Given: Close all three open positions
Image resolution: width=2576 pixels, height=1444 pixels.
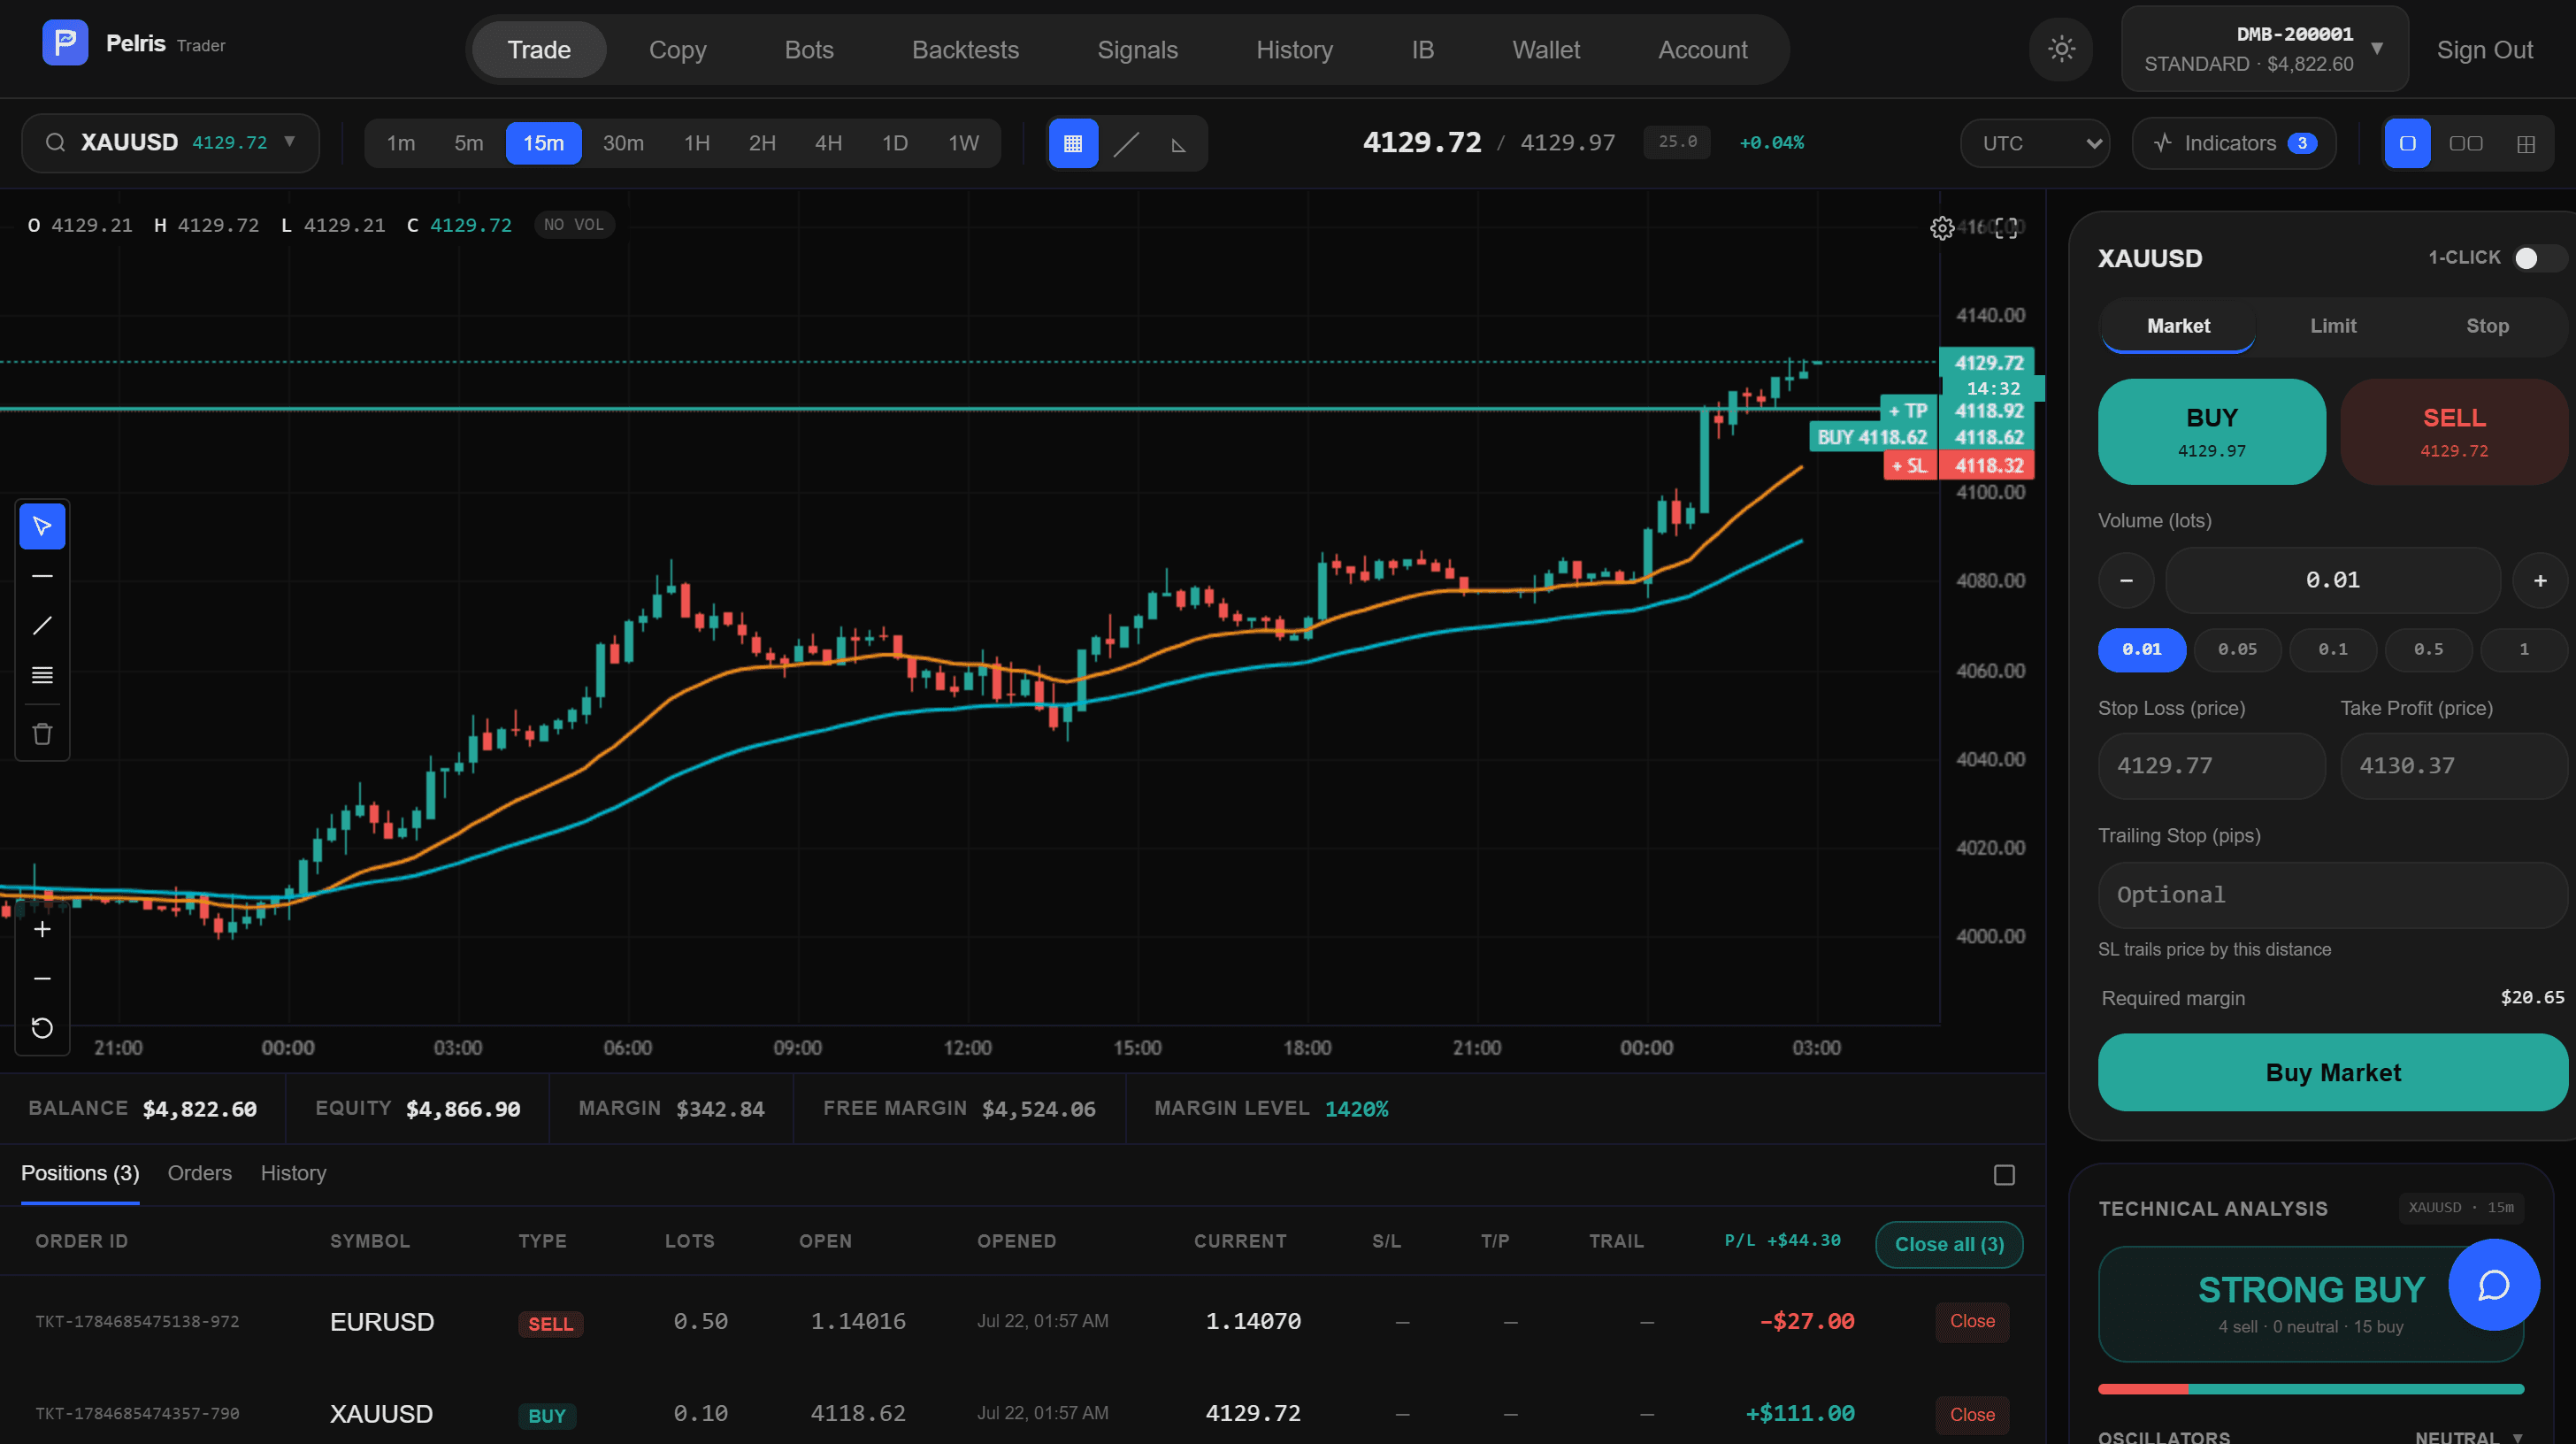Looking at the screenshot, I should 1949,1244.
